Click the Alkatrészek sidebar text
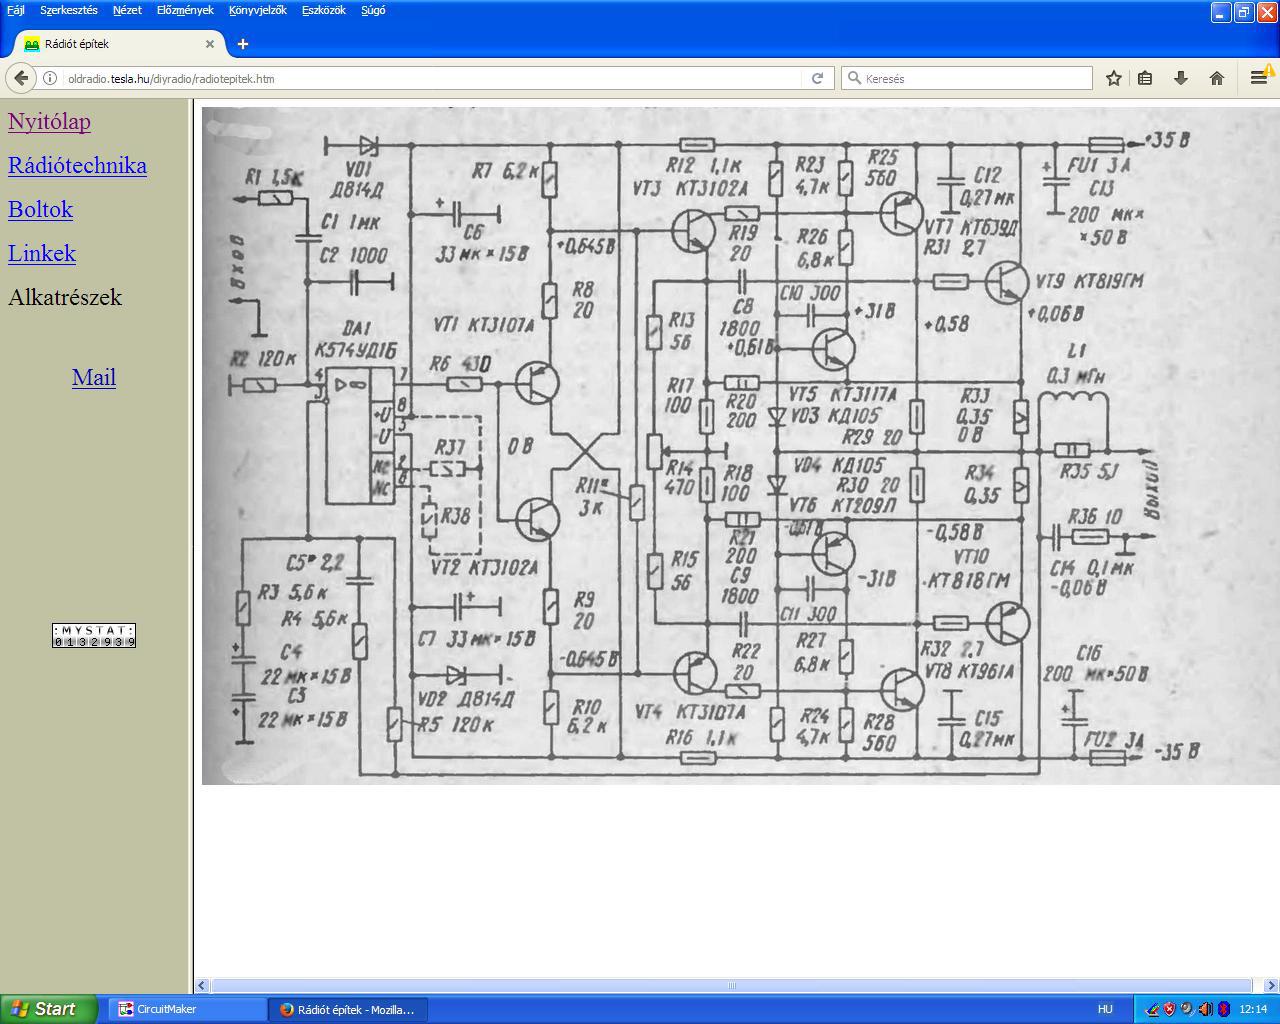The height and width of the screenshot is (1024, 1280). [65, 297]
